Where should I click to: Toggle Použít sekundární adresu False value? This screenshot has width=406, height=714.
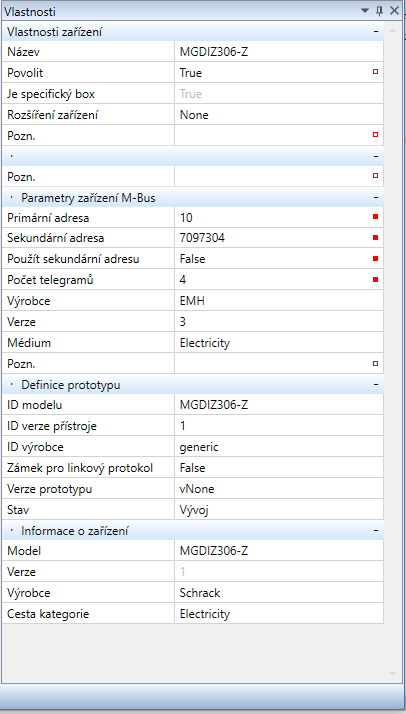coord(279,259)
